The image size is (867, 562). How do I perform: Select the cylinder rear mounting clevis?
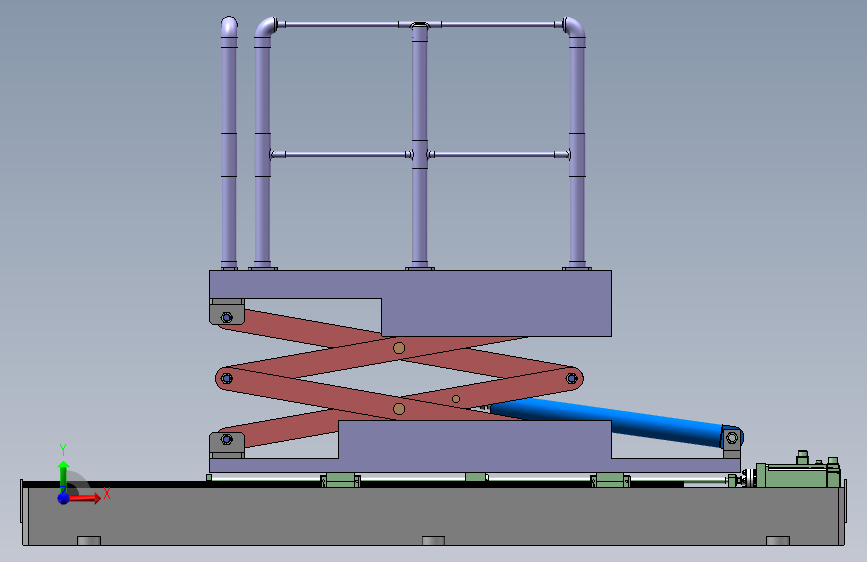point(732,441)
